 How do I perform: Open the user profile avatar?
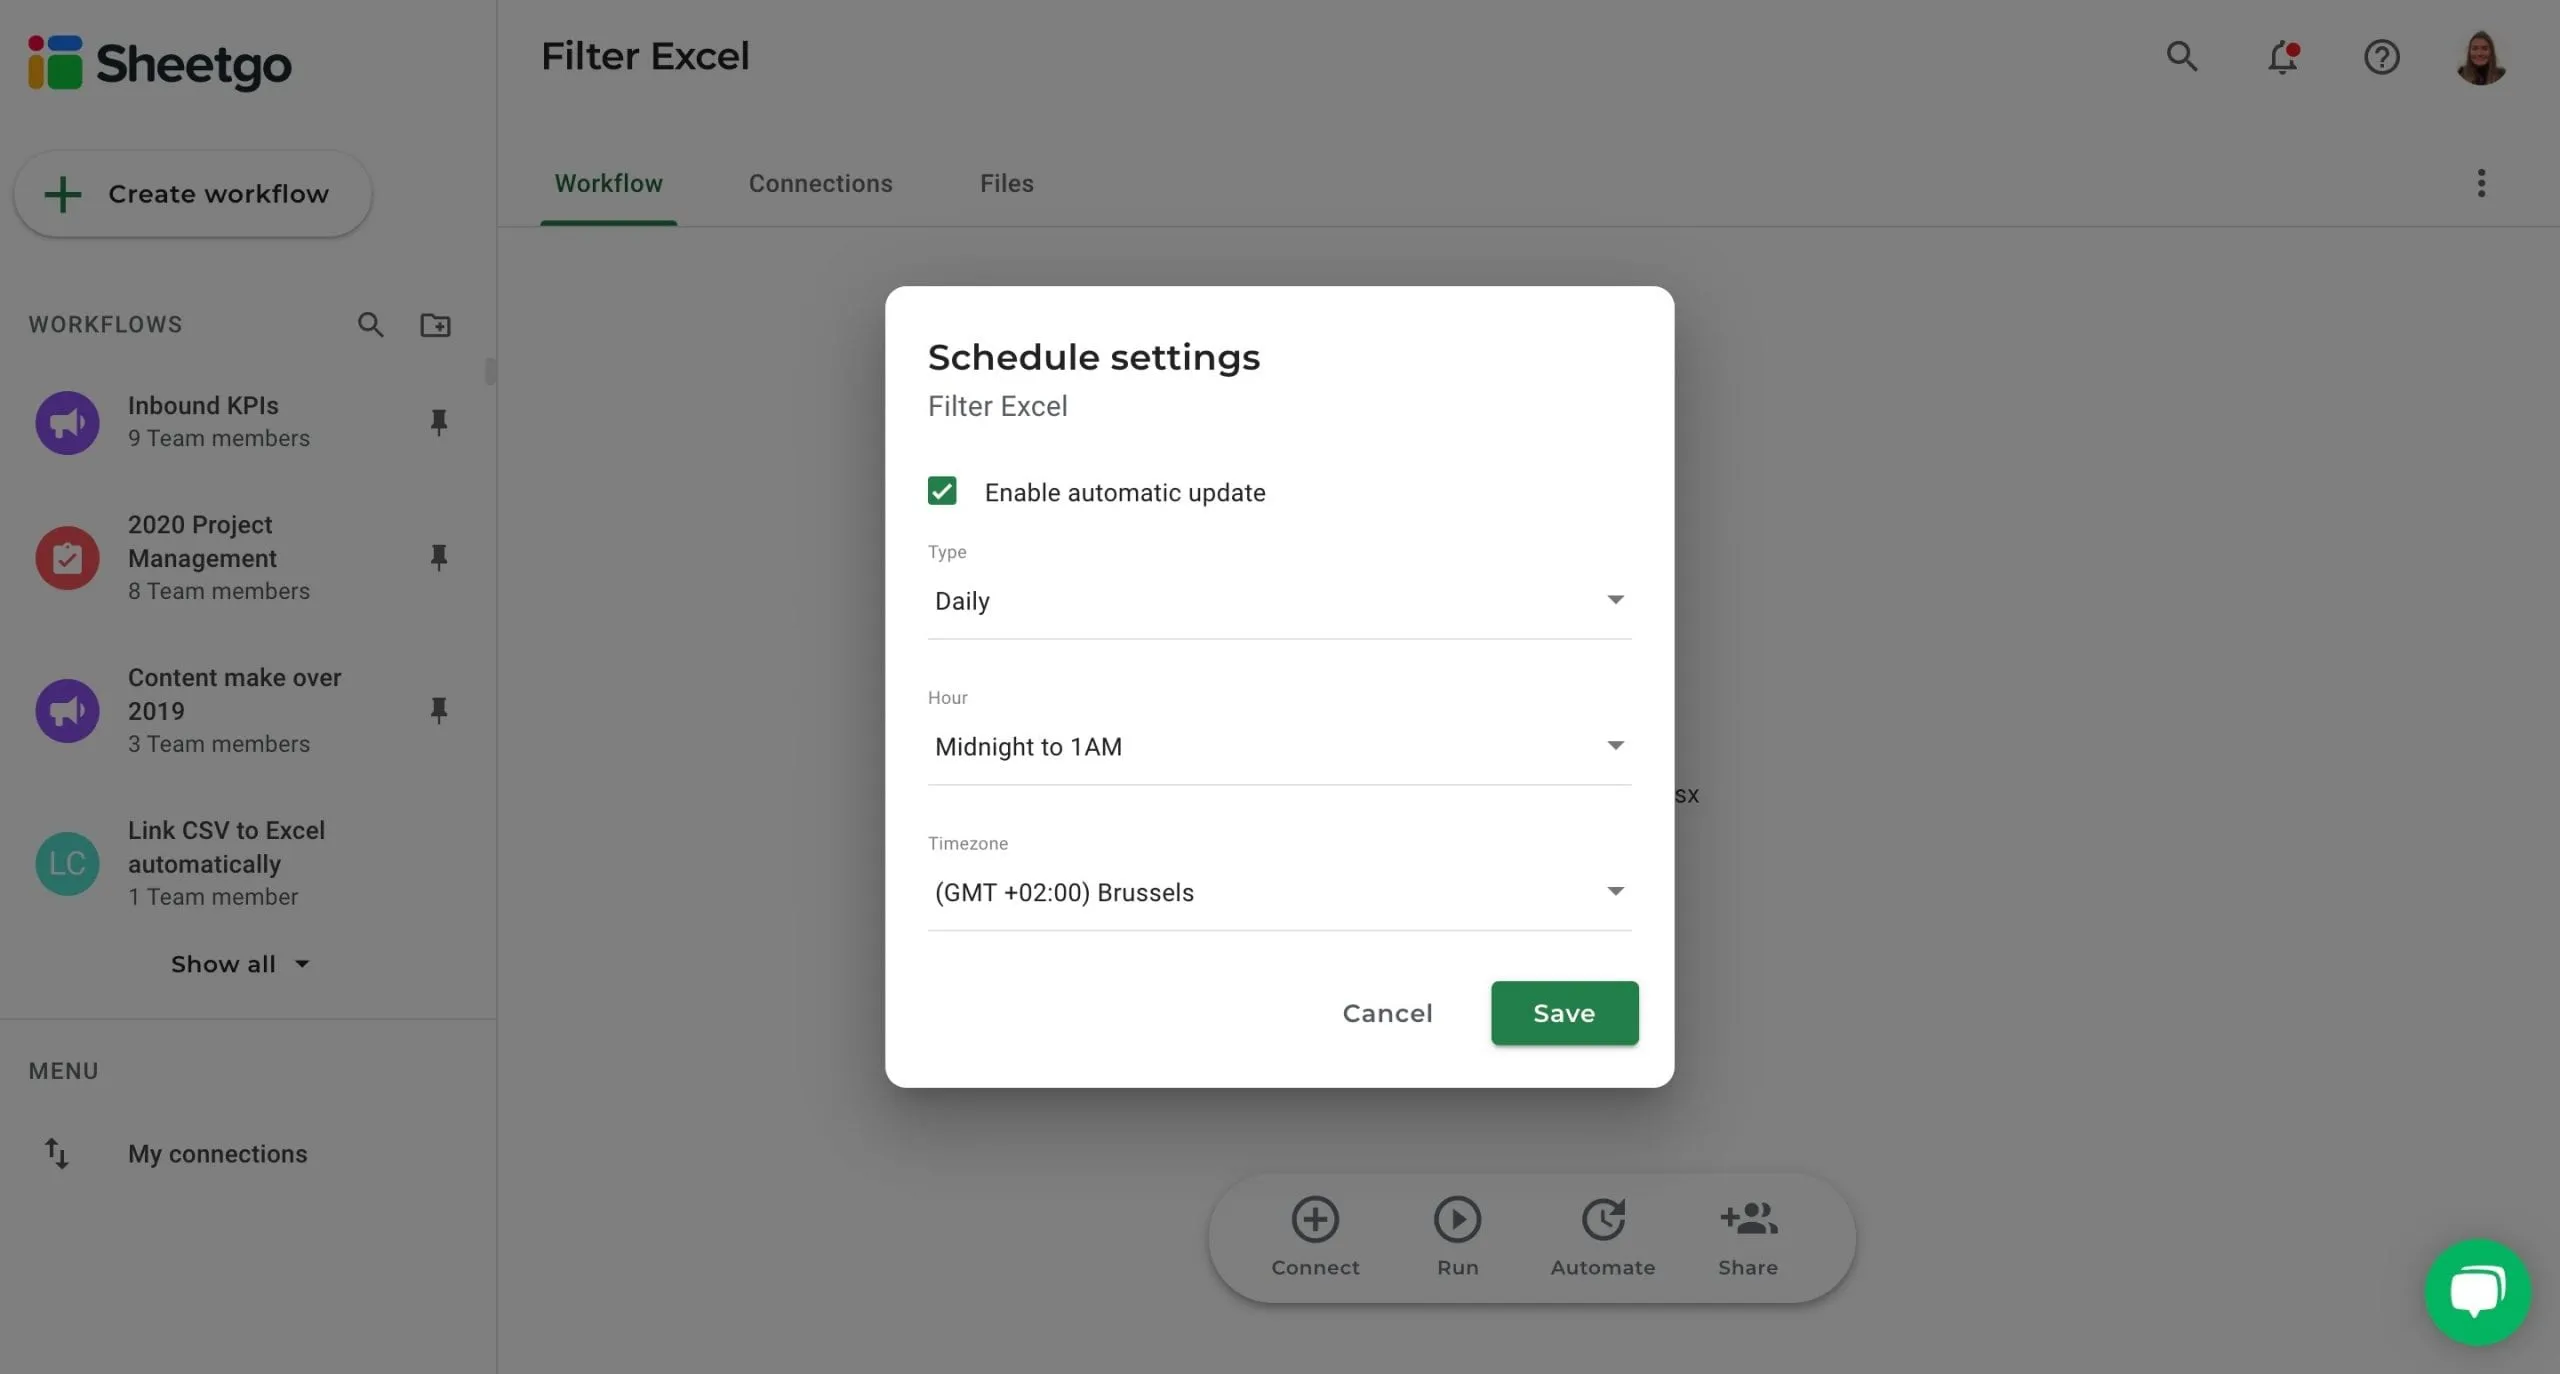coord(2481,58)
